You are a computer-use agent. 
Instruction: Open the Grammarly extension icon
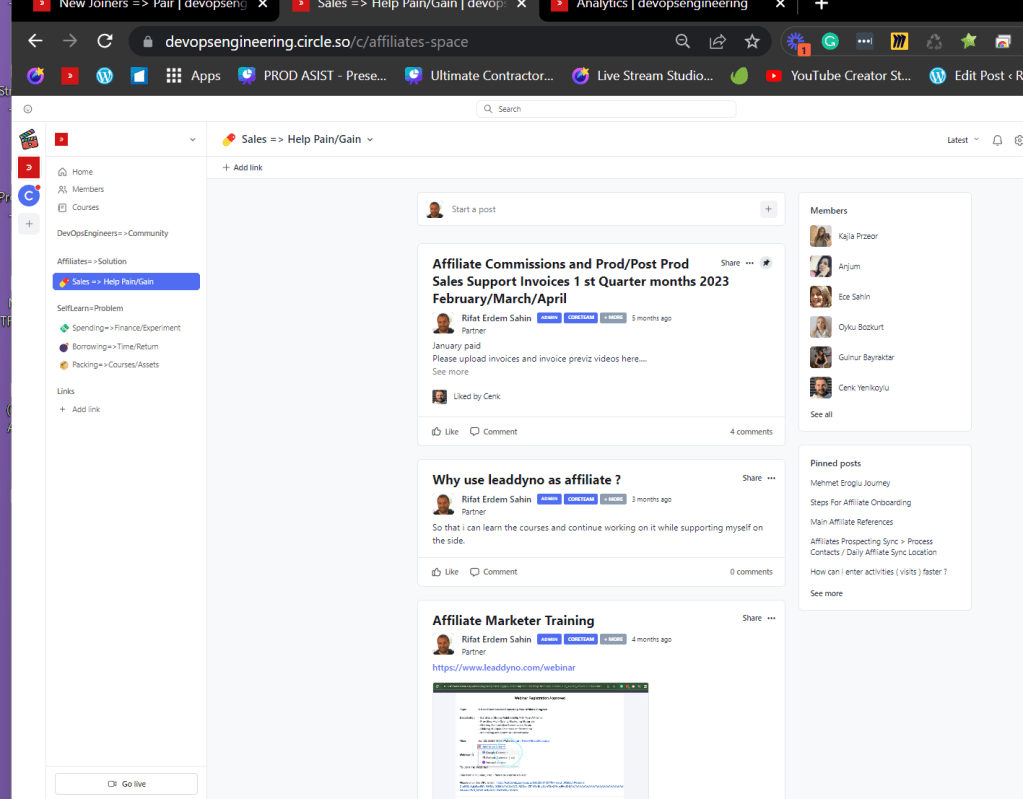[x=830, y=42]
